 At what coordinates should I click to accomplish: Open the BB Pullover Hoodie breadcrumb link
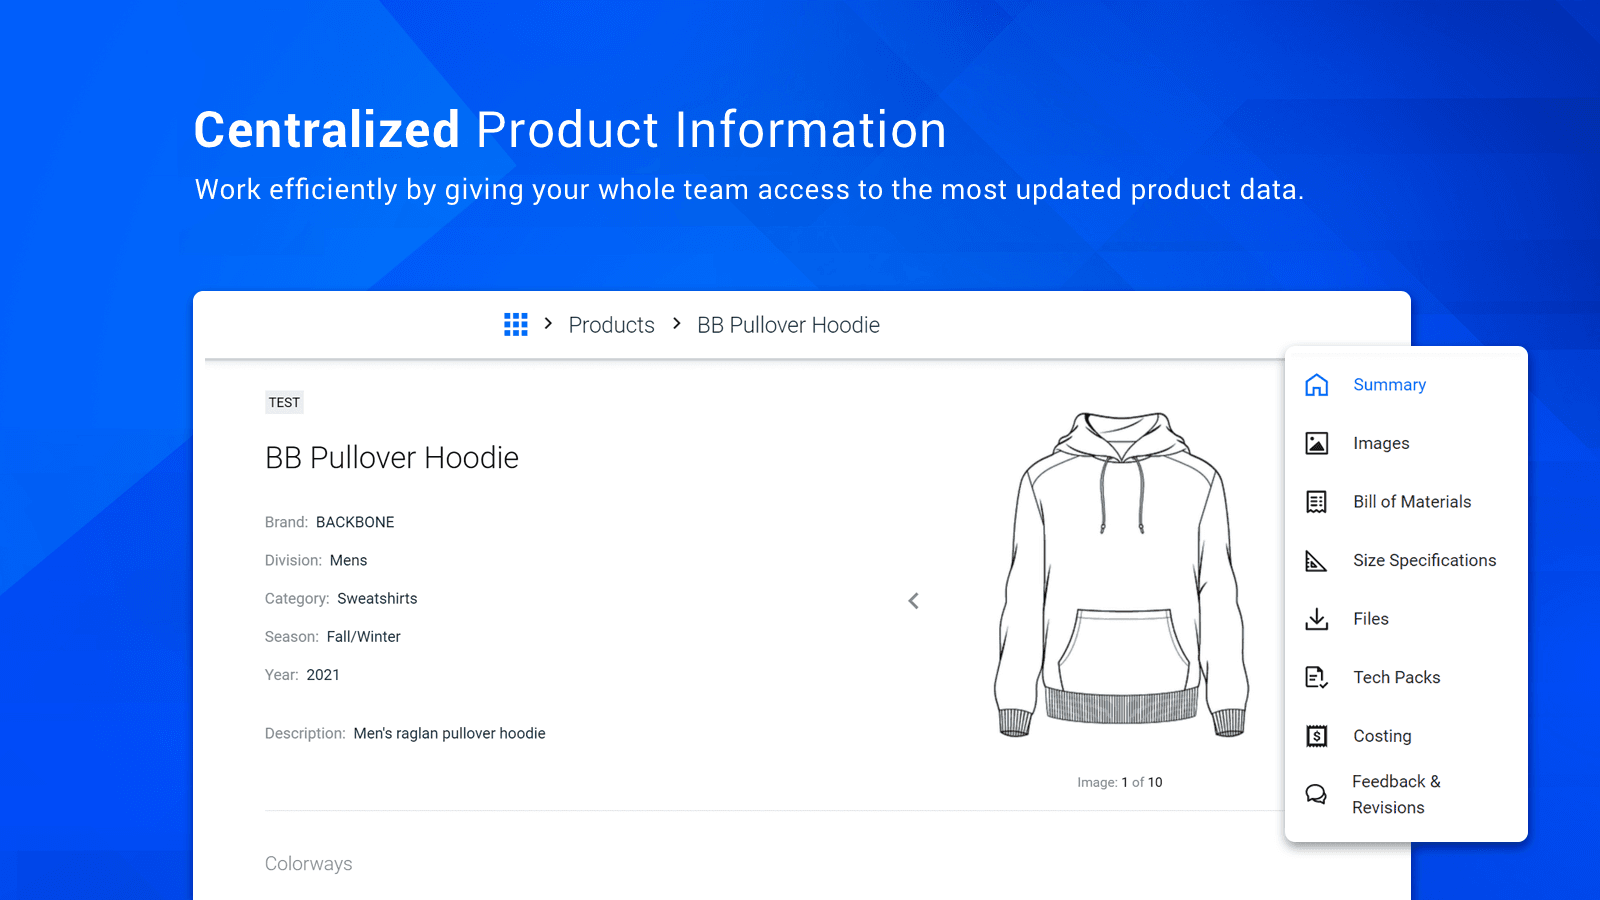pos(788,324)
